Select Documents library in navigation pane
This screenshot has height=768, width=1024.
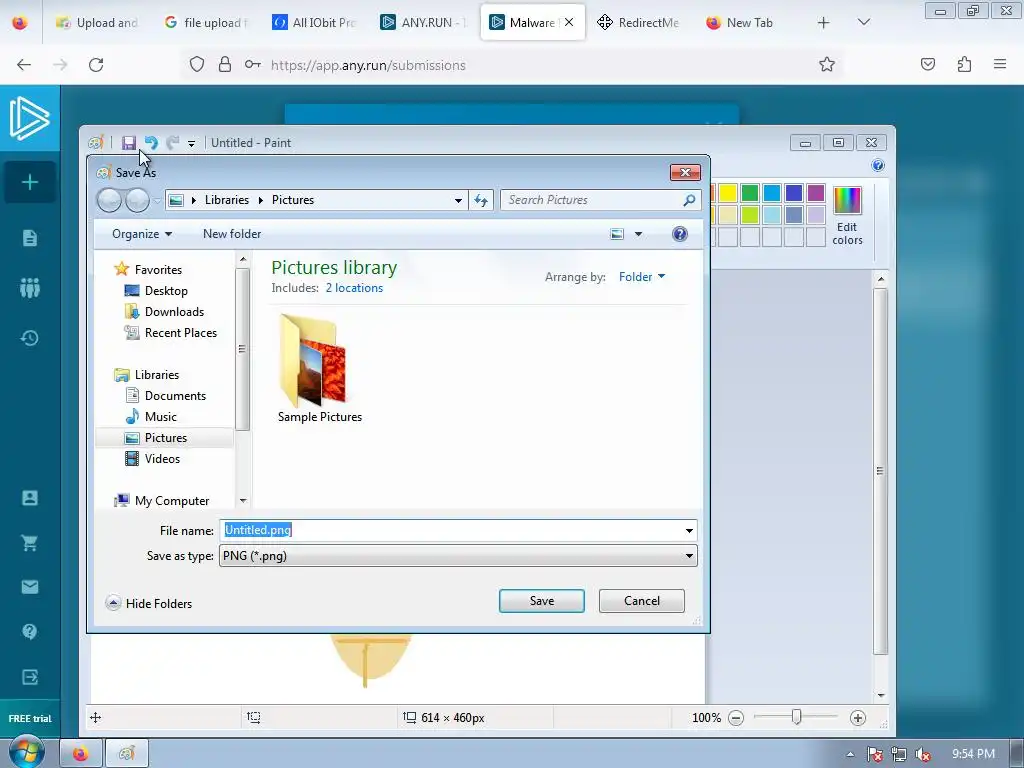(175, 395)
